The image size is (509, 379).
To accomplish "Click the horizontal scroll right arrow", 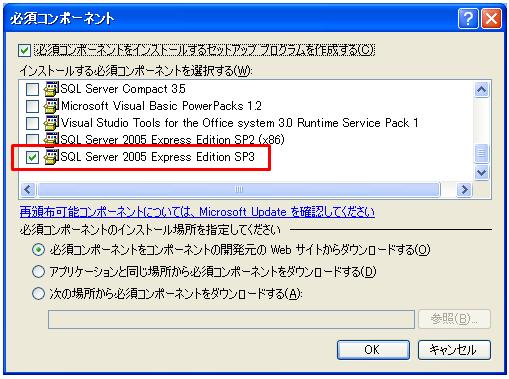I will click(x=464, y=189).
